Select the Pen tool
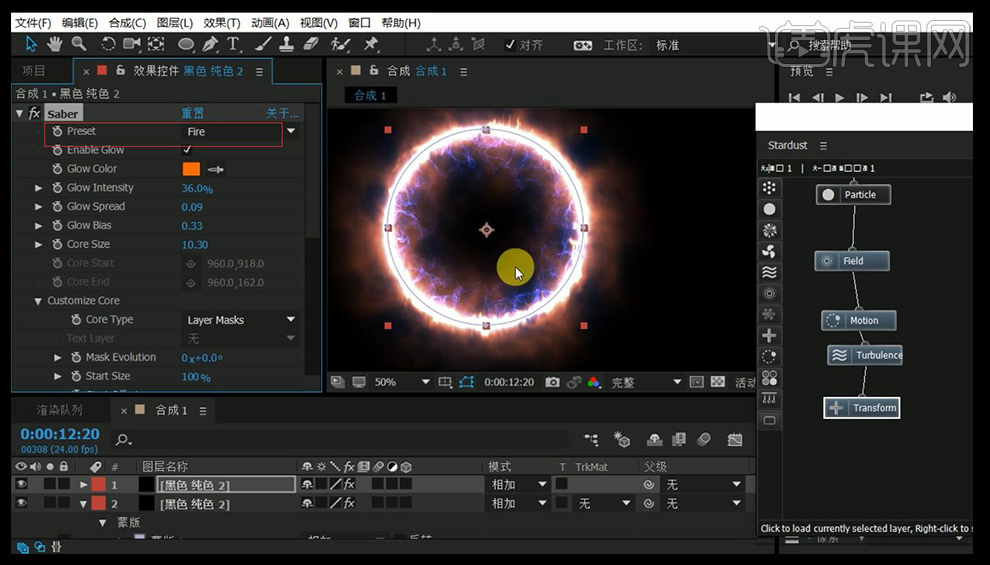 pyautogui.click(x=210, y=44)
